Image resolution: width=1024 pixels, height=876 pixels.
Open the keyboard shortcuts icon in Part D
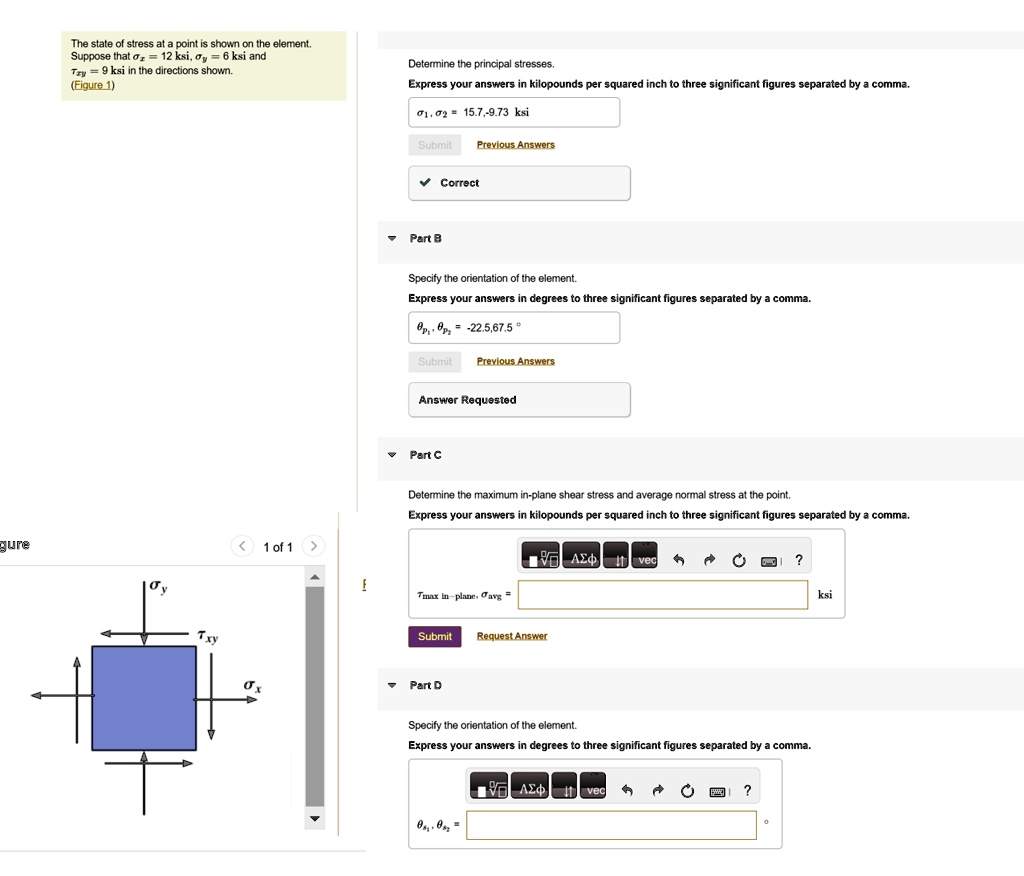tap(718, 789)
